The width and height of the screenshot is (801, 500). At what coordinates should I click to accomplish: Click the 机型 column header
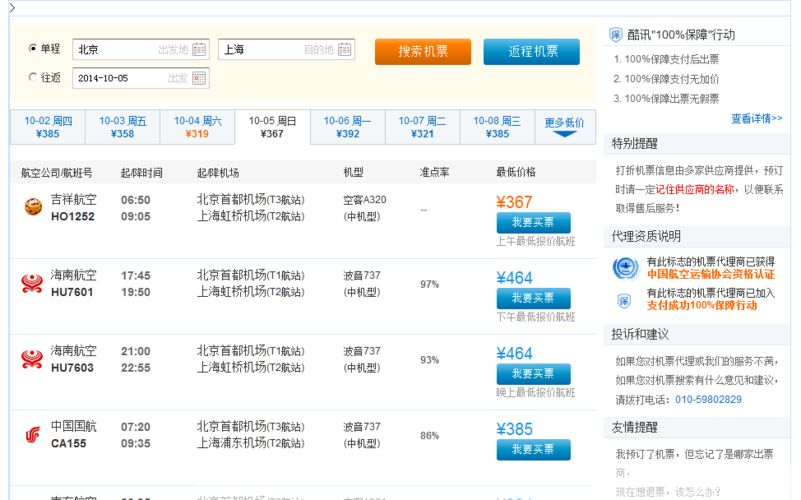354,173
